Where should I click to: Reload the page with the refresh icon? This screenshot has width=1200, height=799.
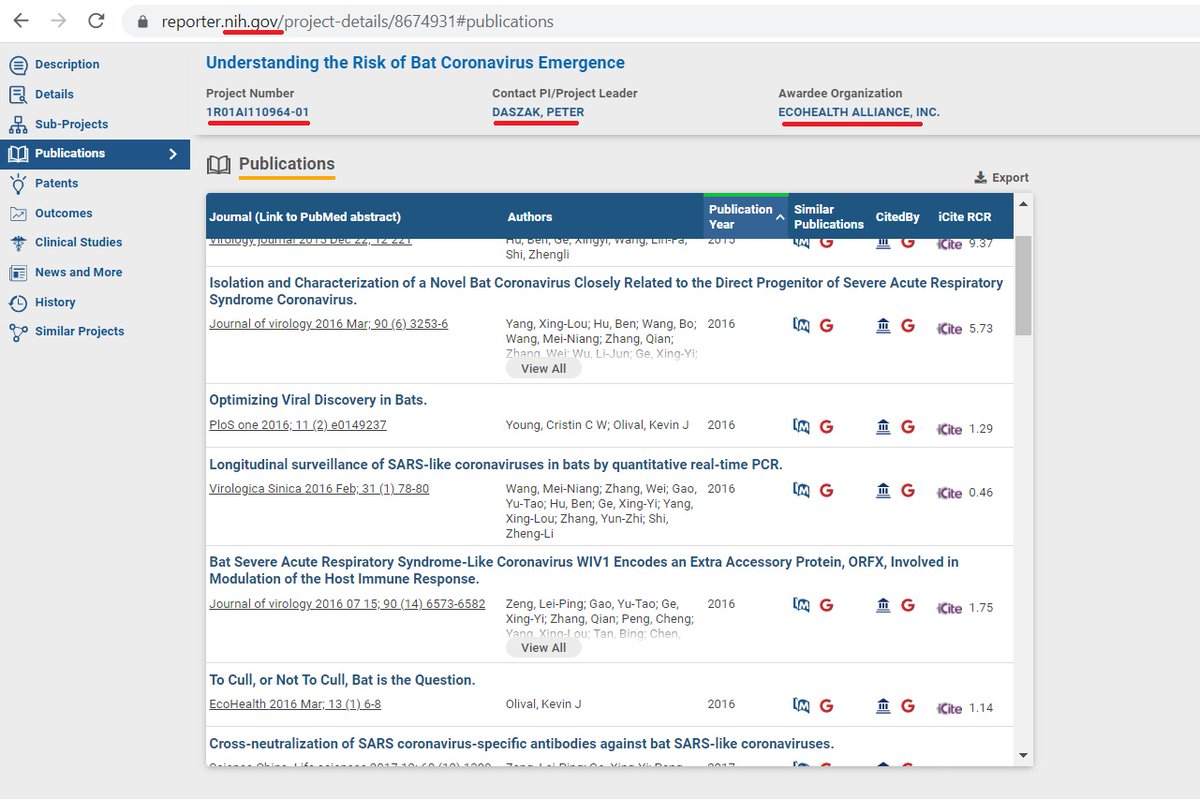click(x=96, y=21)
